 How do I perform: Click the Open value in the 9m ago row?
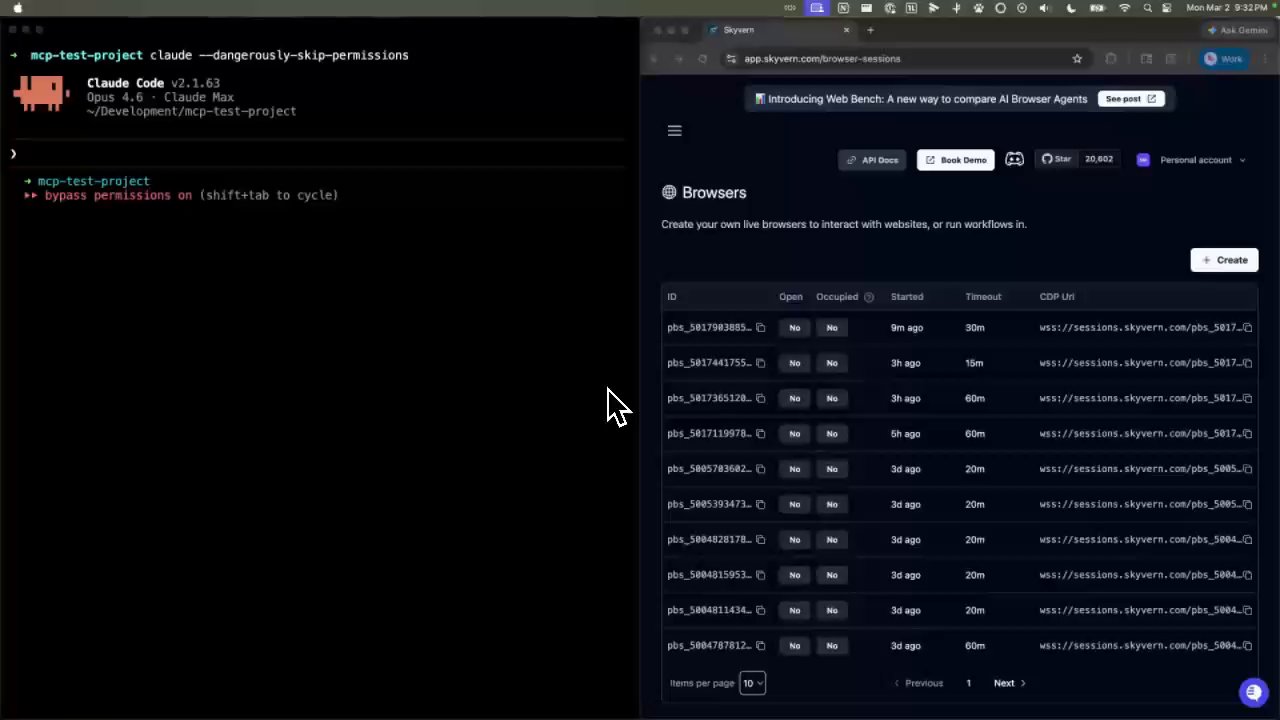(x=795, y=328)
